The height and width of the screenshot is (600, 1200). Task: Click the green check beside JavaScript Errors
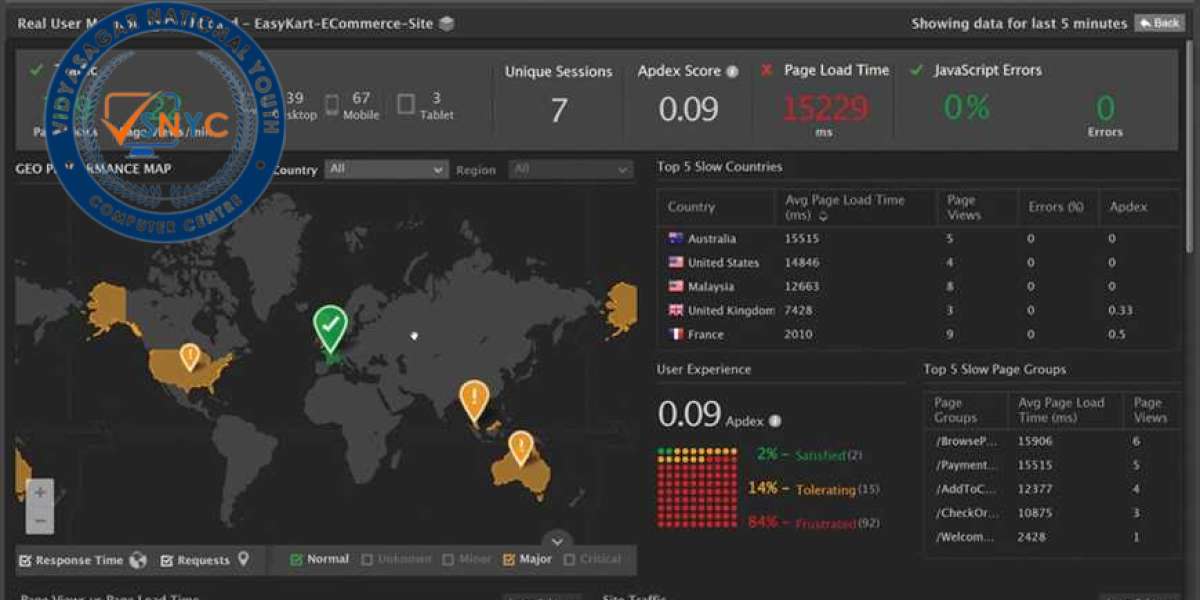pyautogui.click(x=916, y=70)
